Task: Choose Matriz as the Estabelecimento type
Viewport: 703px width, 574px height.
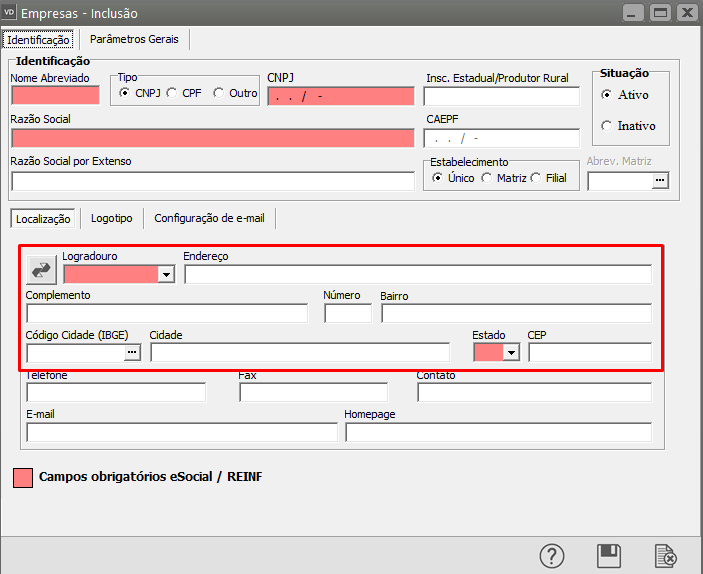Action: point(487,178)
